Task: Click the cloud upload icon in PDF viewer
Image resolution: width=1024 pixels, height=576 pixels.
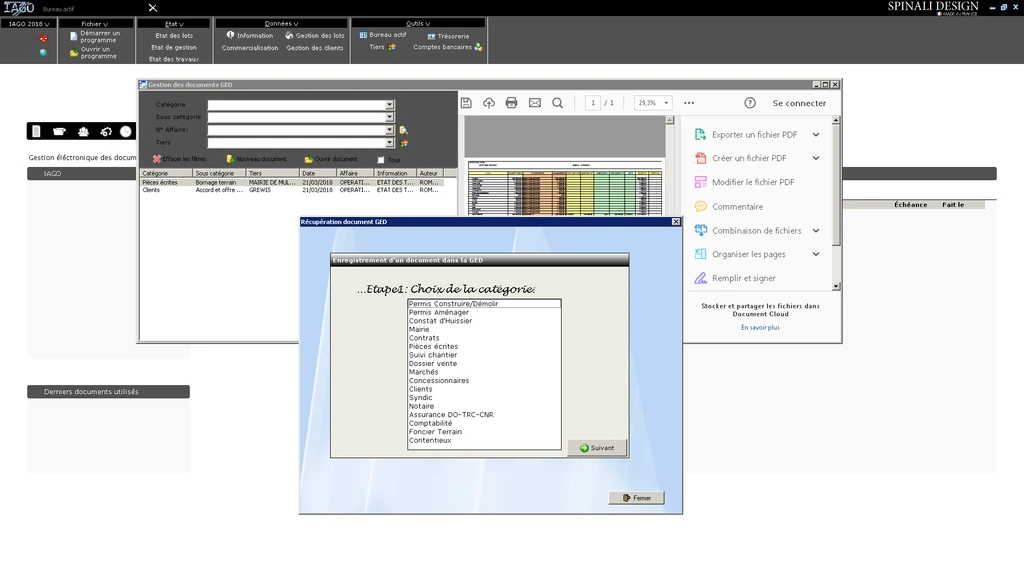Action: 489,103
